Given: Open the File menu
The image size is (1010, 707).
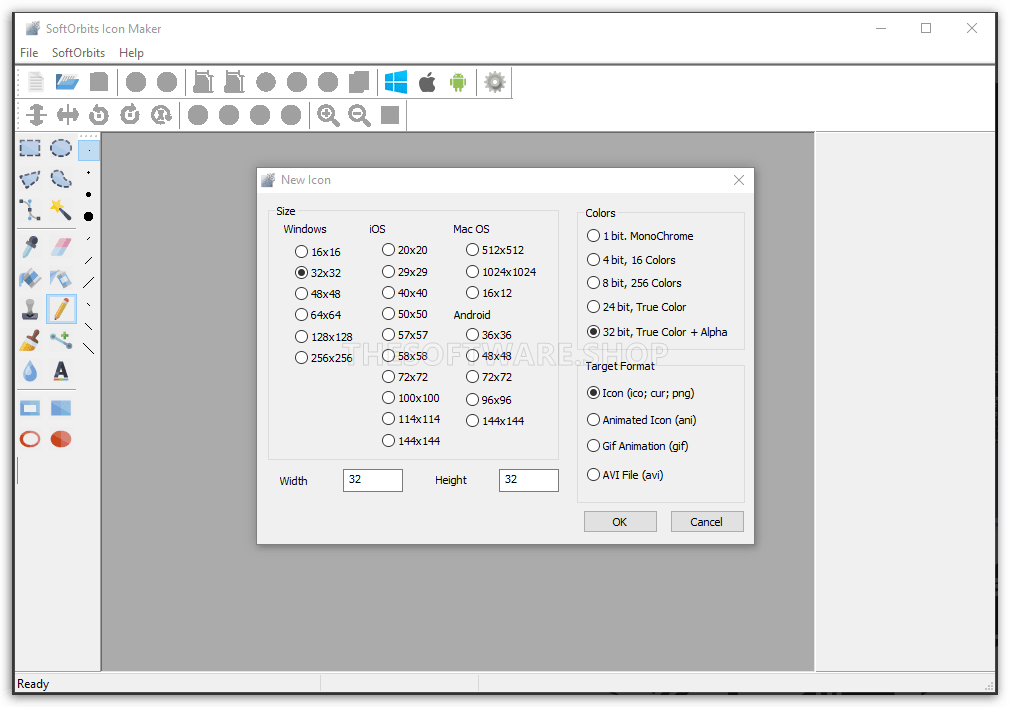Looking at the screenshot, I should point(29,53).
